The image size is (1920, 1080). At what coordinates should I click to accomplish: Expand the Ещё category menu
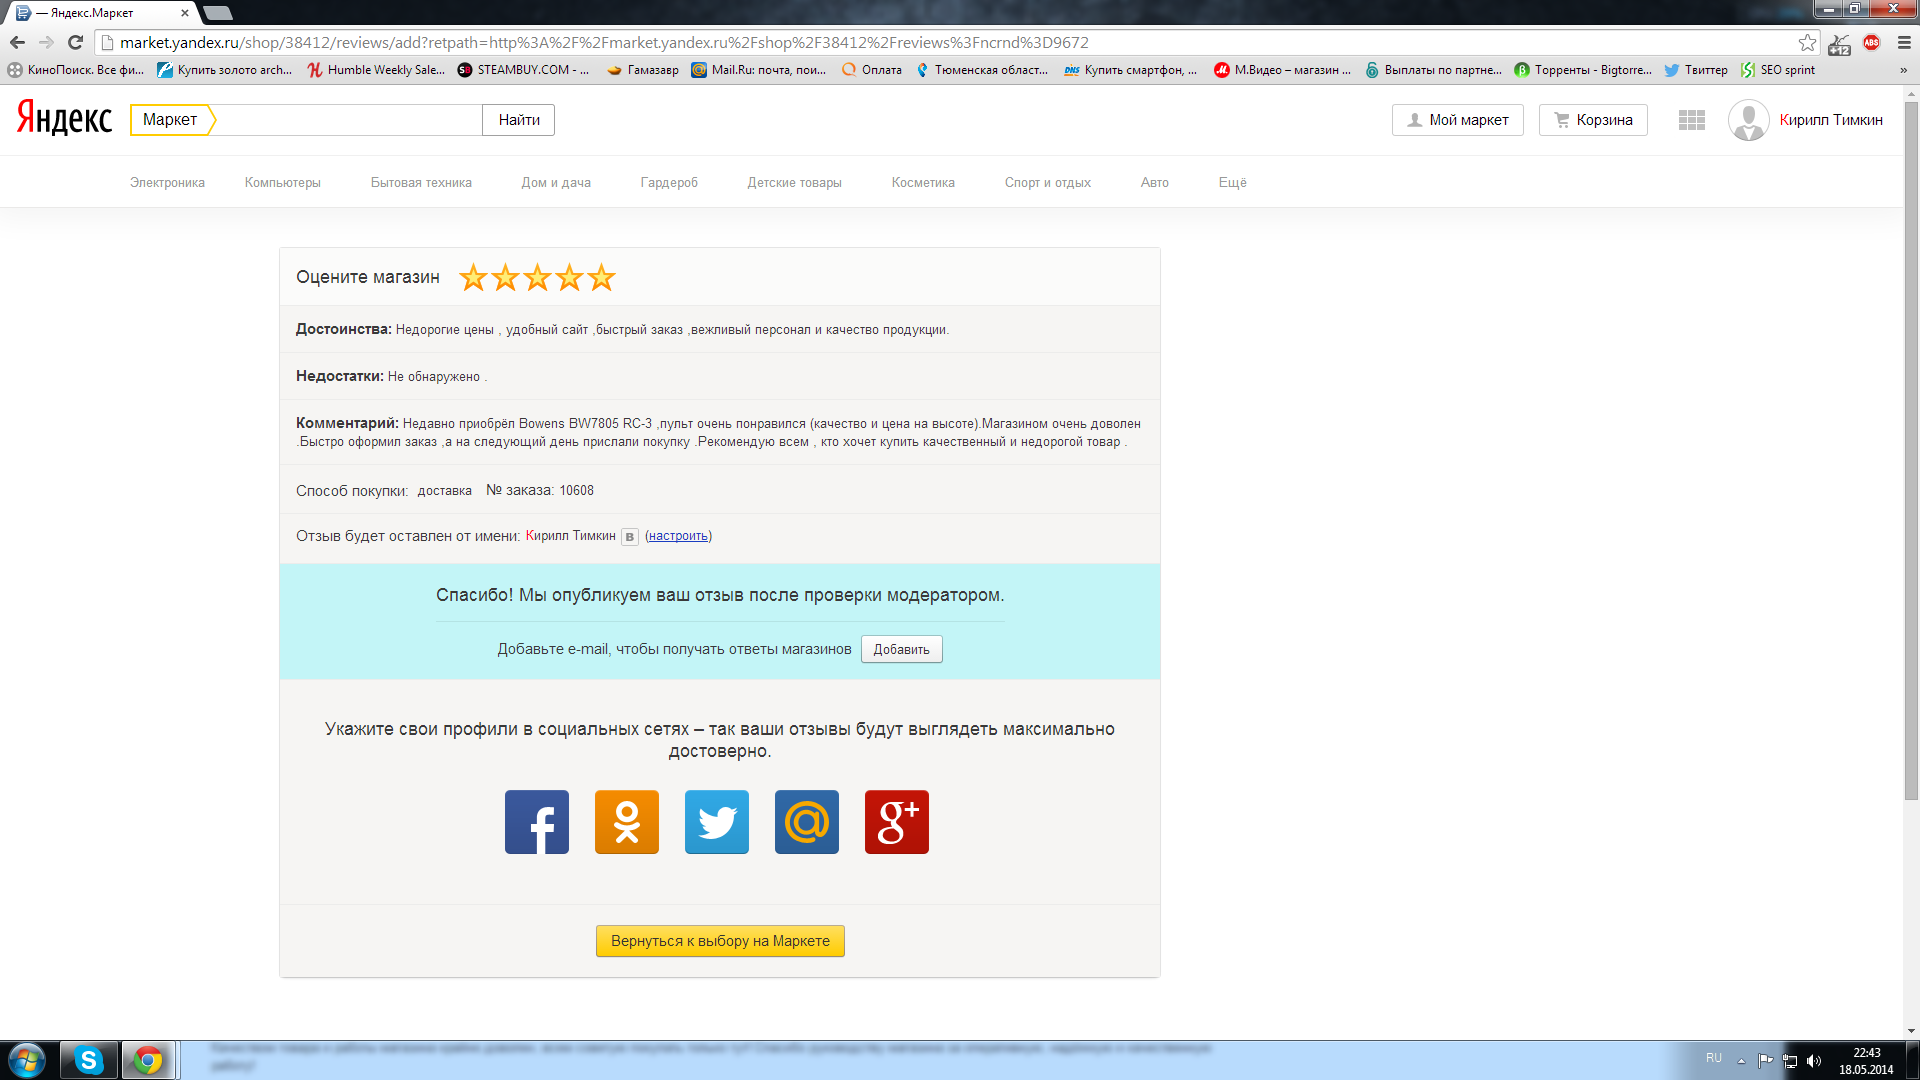click(1232, 183)
